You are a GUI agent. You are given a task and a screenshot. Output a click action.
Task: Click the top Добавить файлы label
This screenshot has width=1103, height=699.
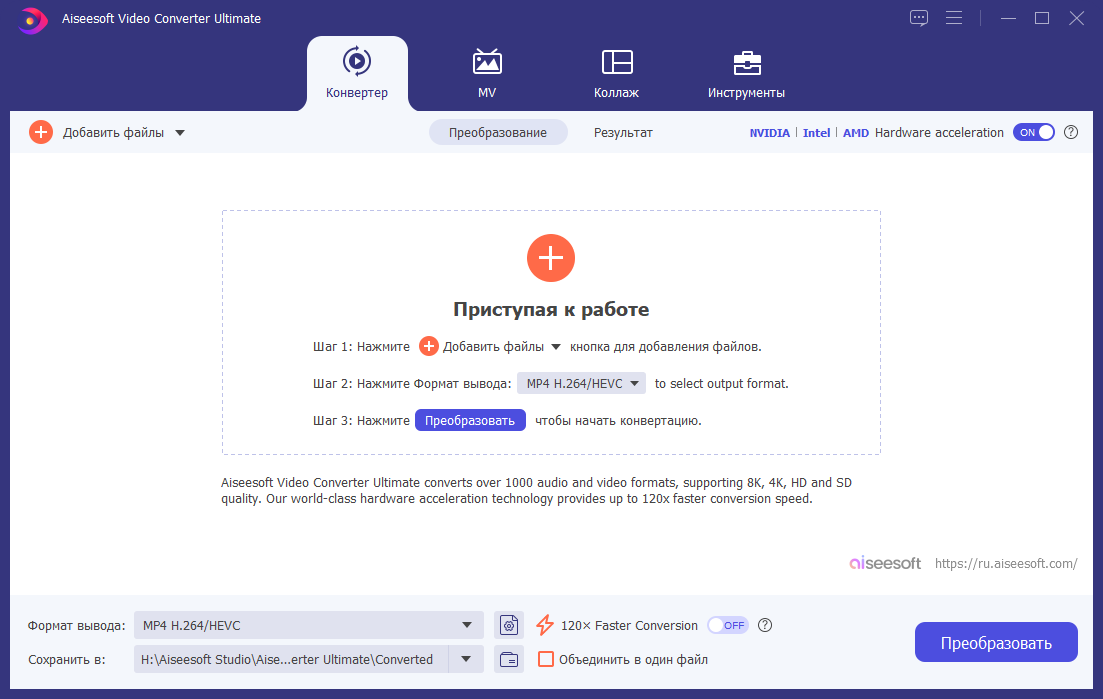[x=113, y=133]
